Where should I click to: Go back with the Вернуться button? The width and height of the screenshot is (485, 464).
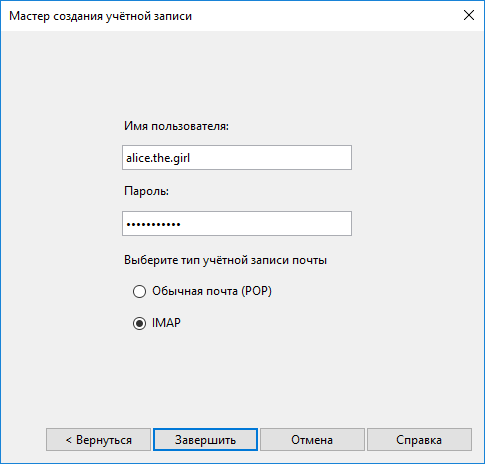[x=98, y=440]
